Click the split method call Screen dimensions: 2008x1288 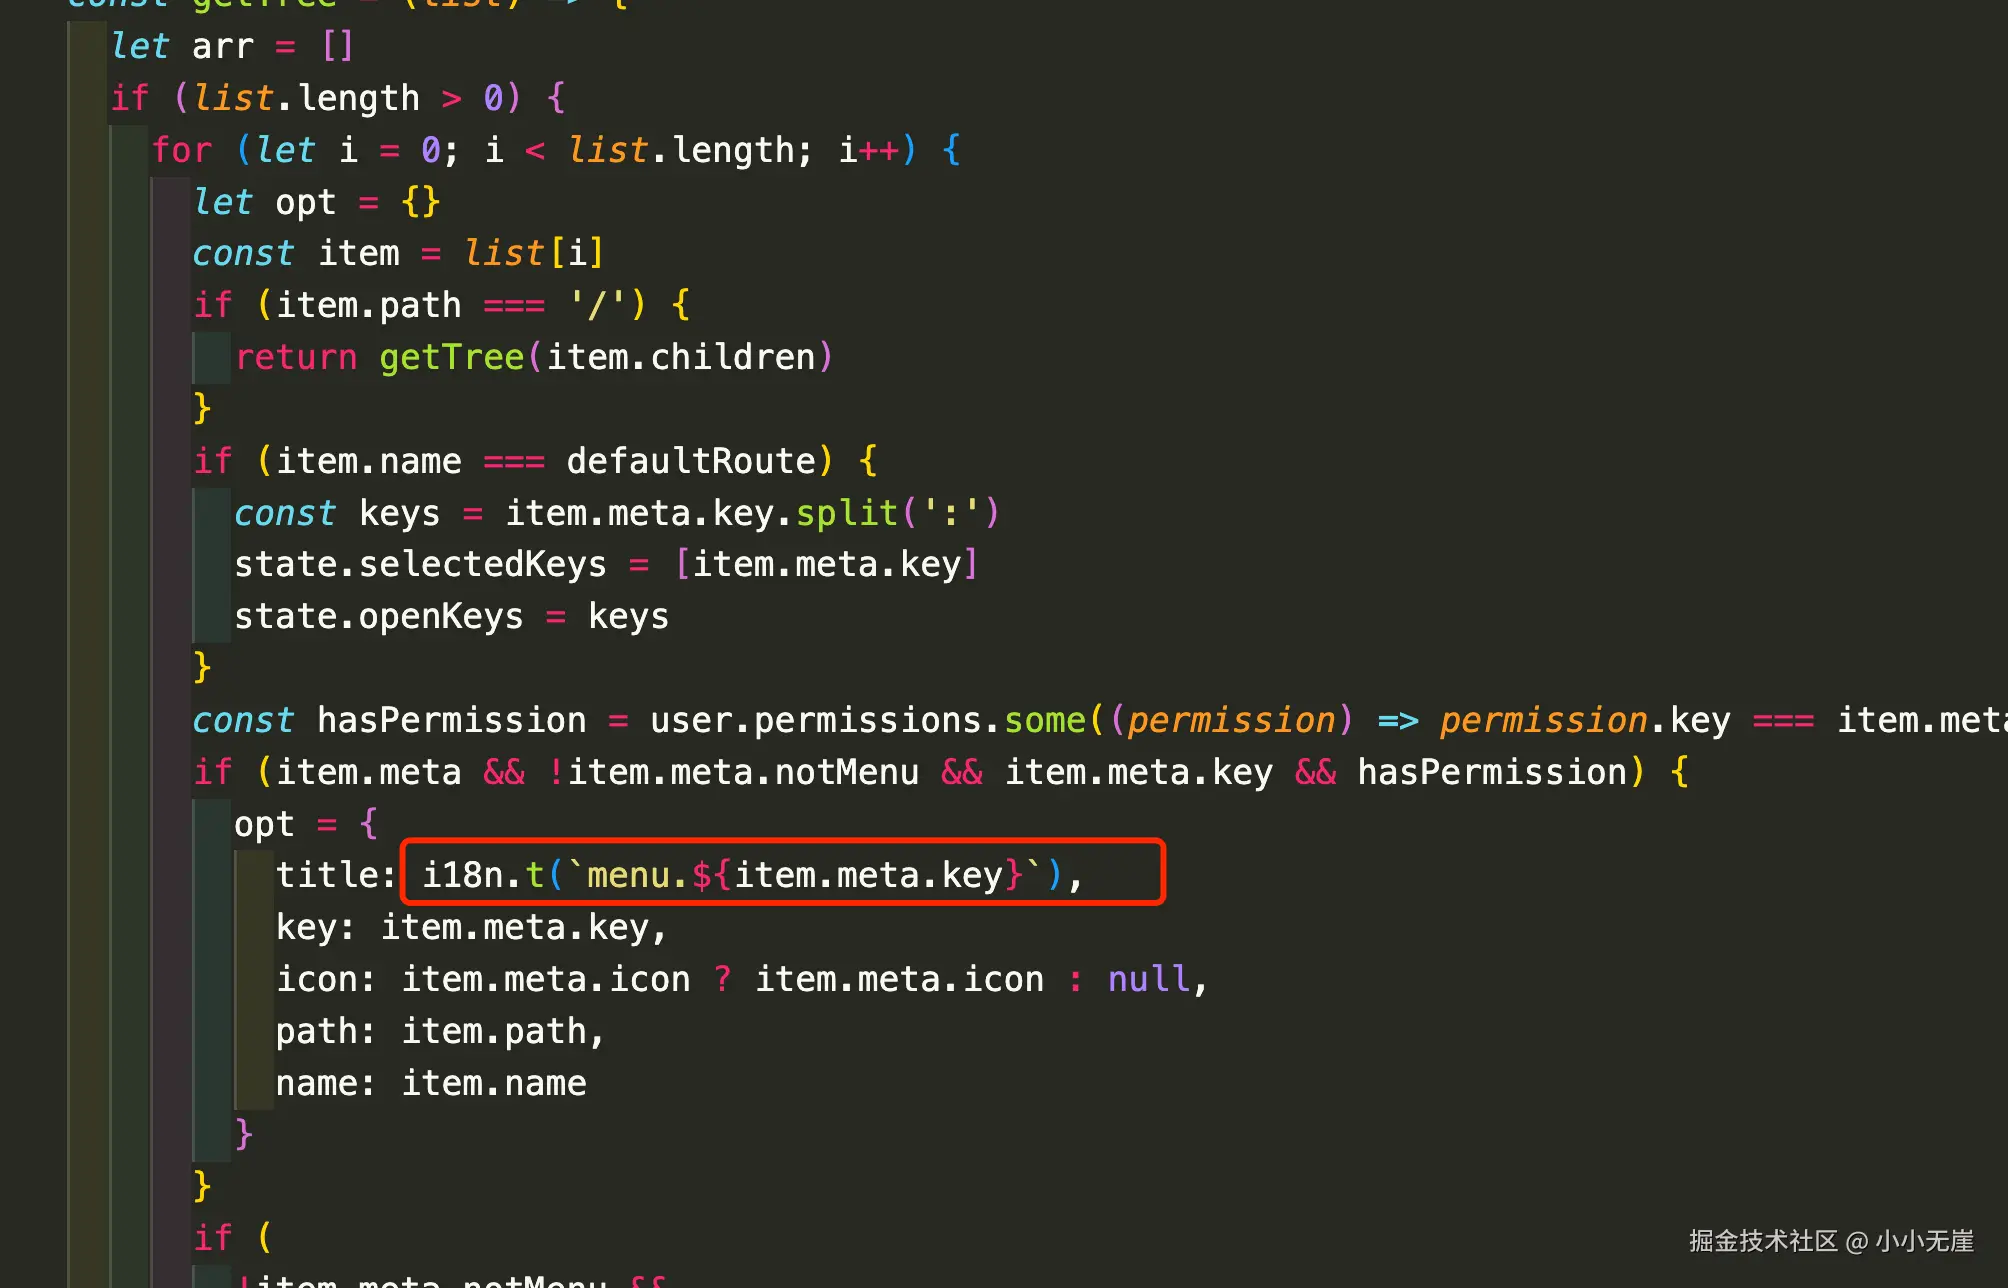click(x=846, y=513)
